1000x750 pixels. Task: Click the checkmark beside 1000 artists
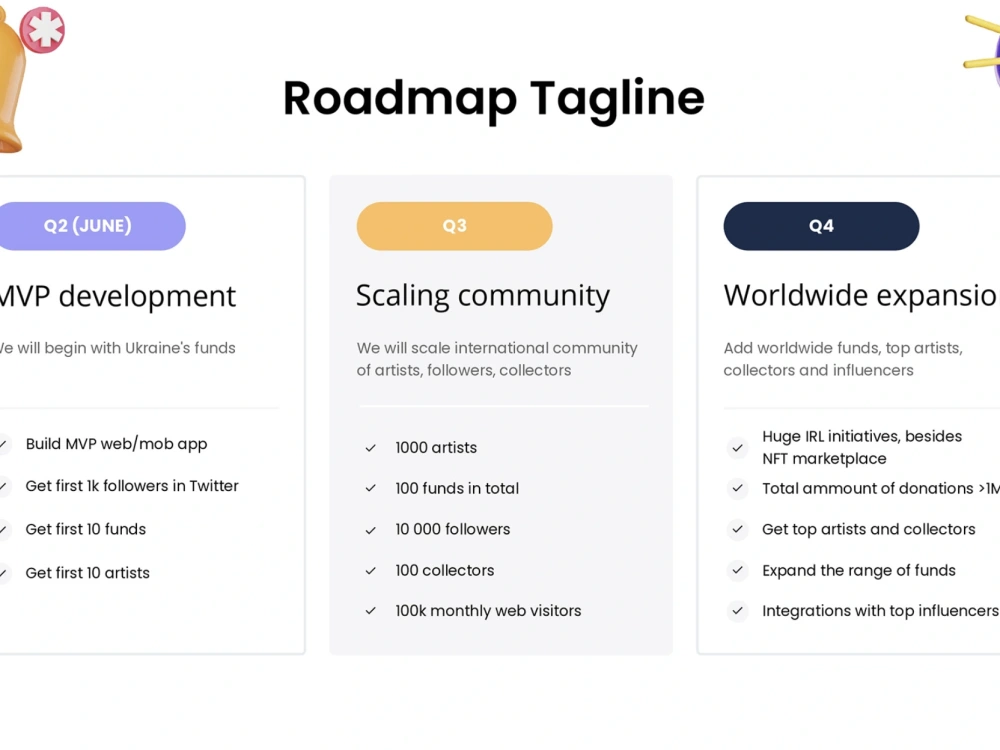371,448
